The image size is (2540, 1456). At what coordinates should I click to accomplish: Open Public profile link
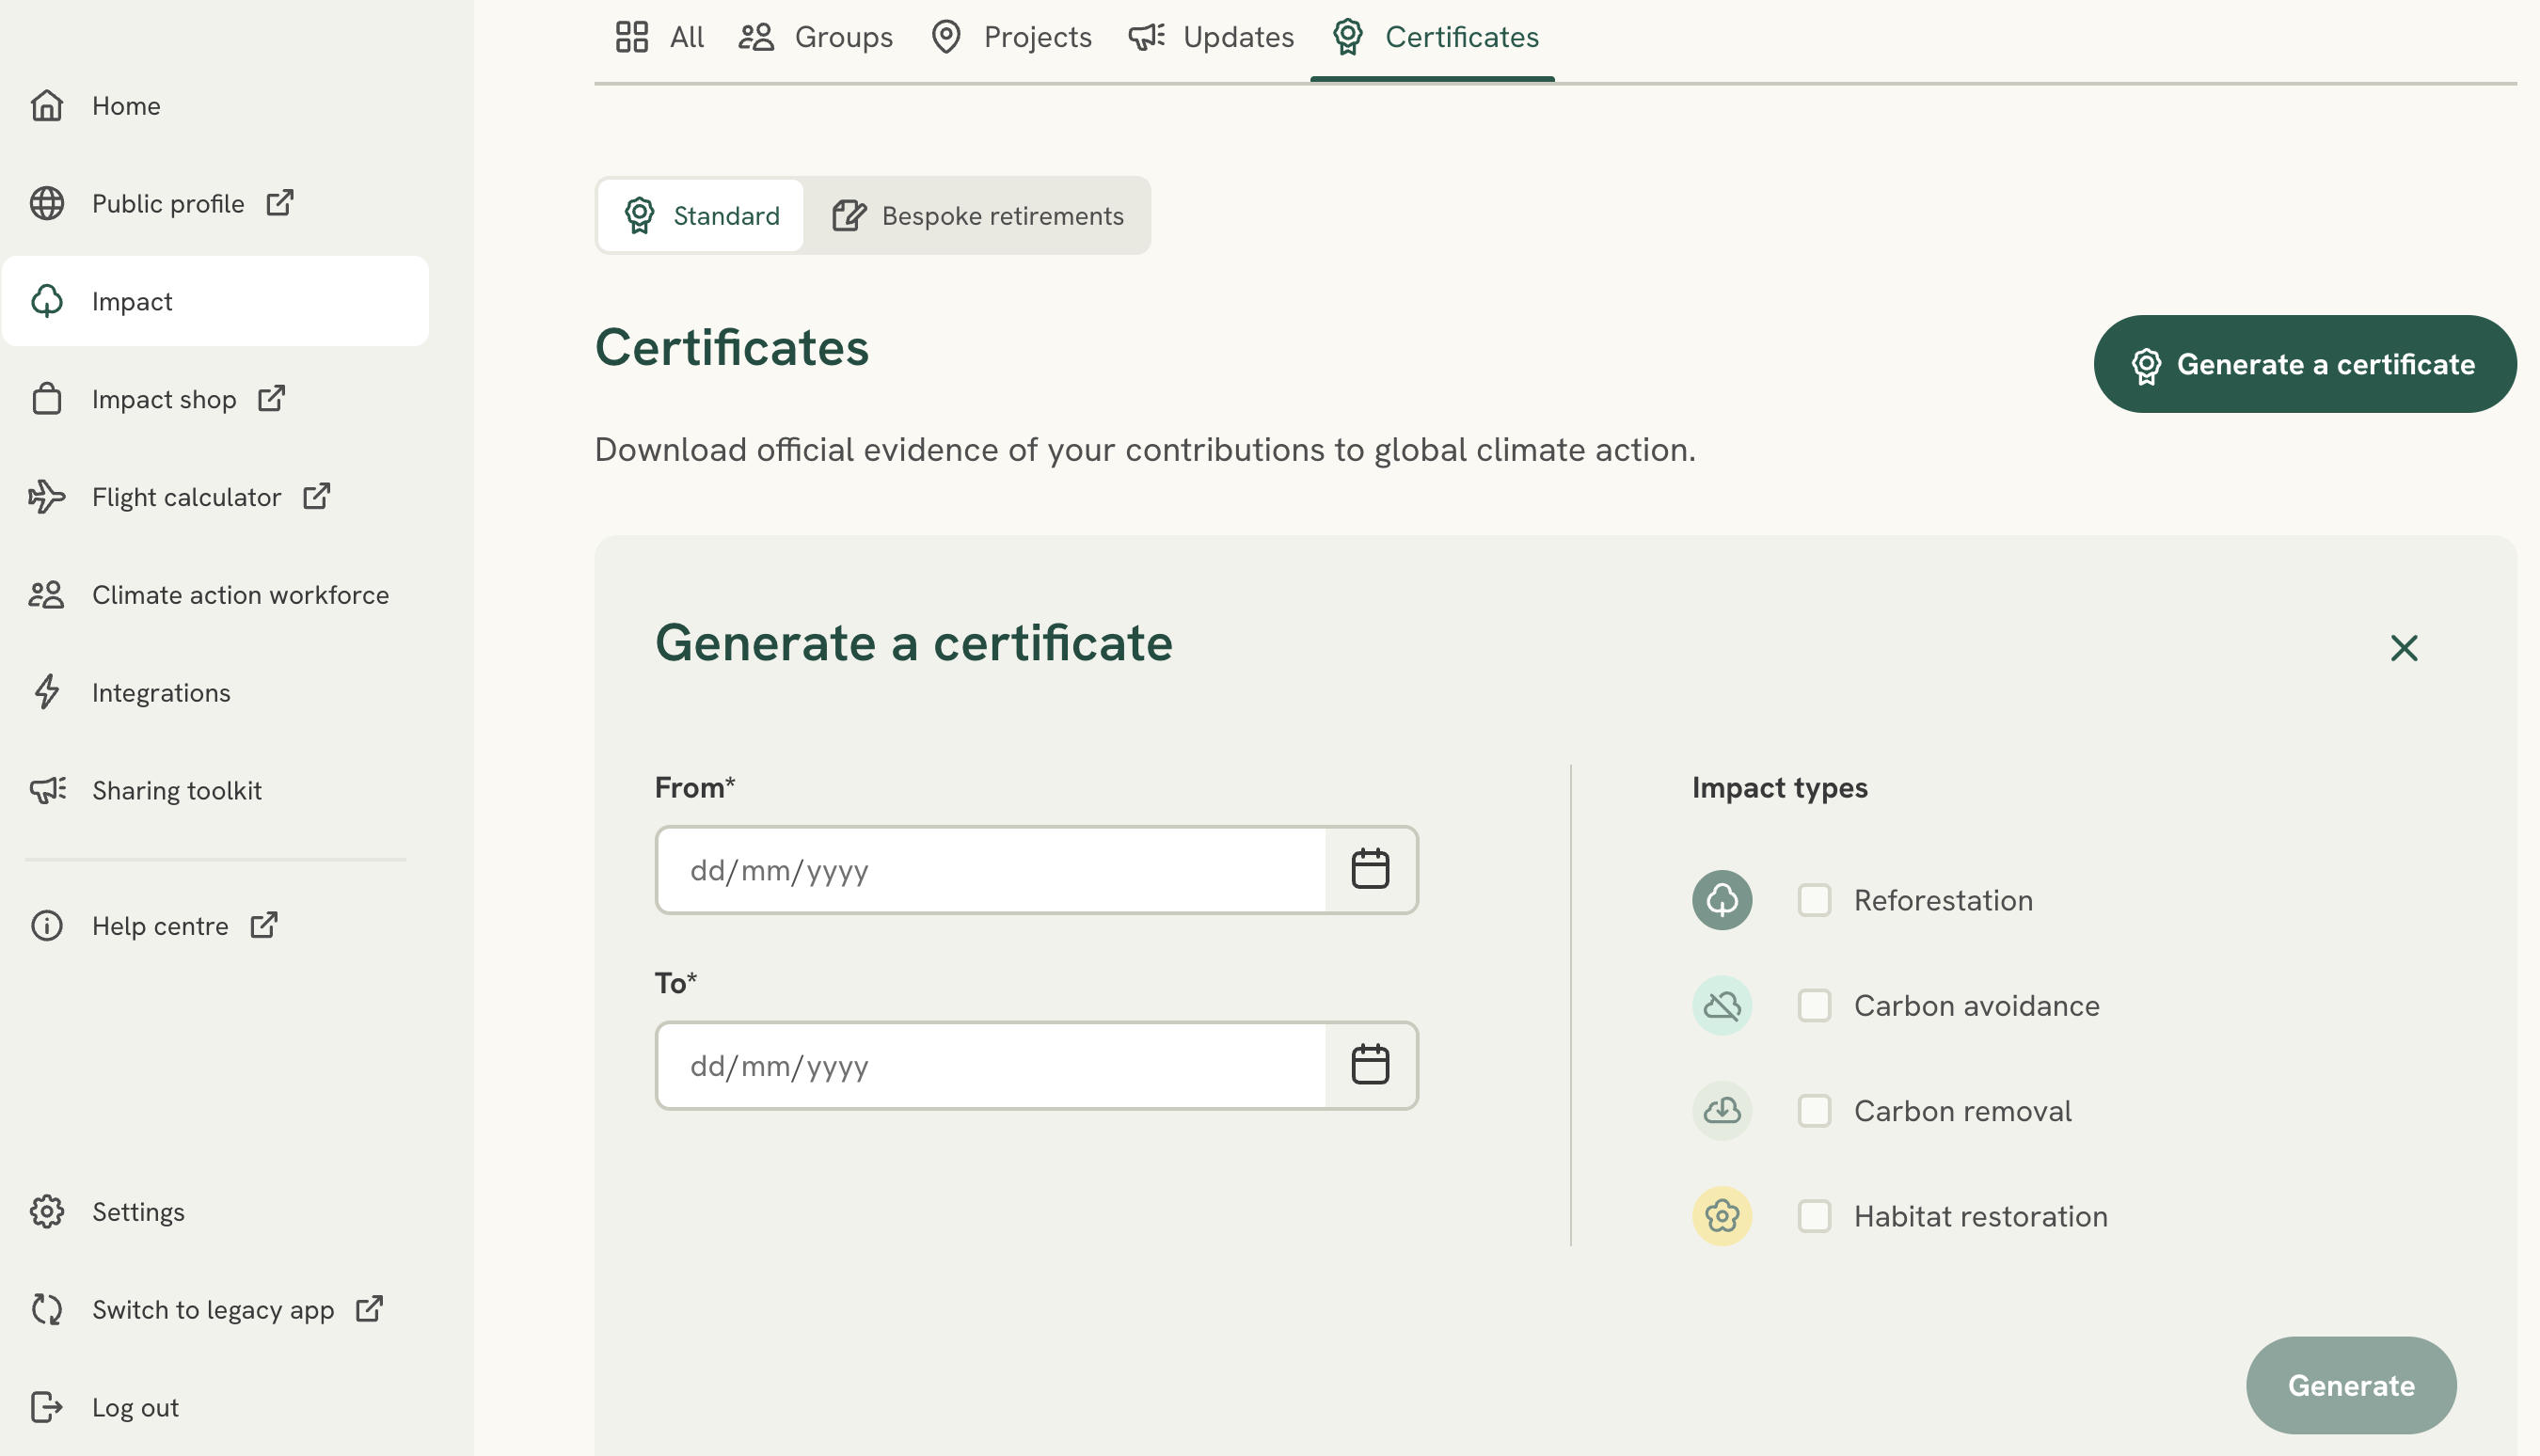215,203
